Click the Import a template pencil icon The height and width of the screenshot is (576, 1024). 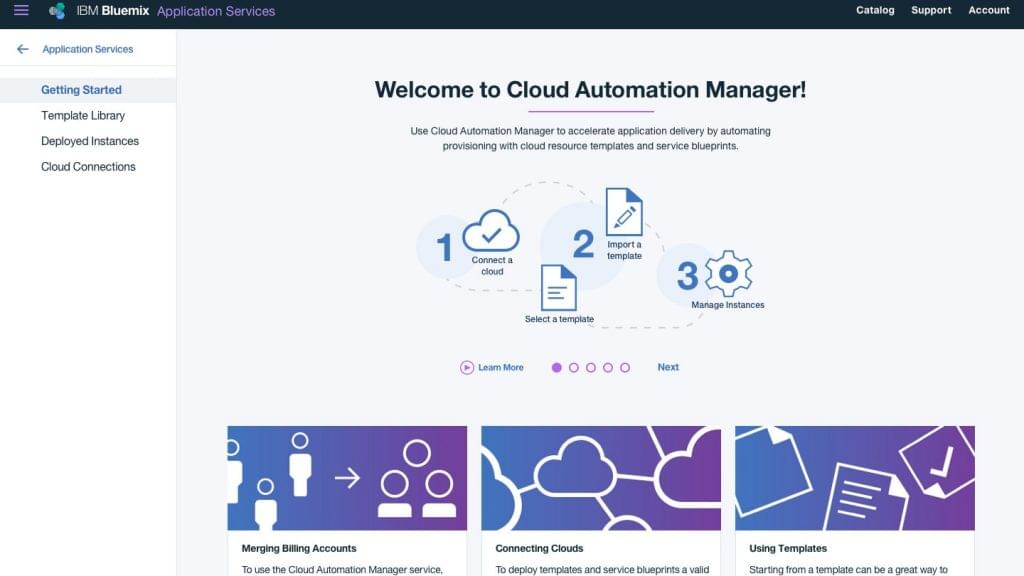[x=624, y=212]
